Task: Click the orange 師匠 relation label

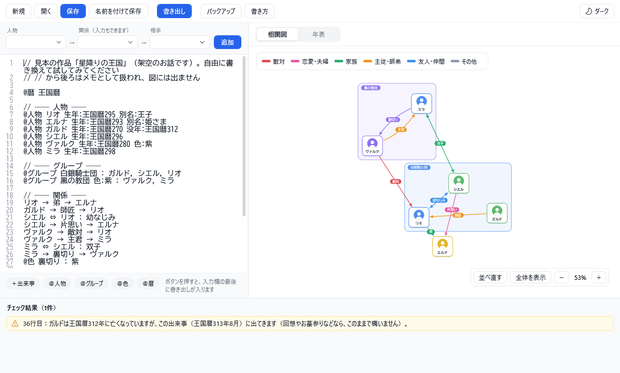Action: click(458, 215)
